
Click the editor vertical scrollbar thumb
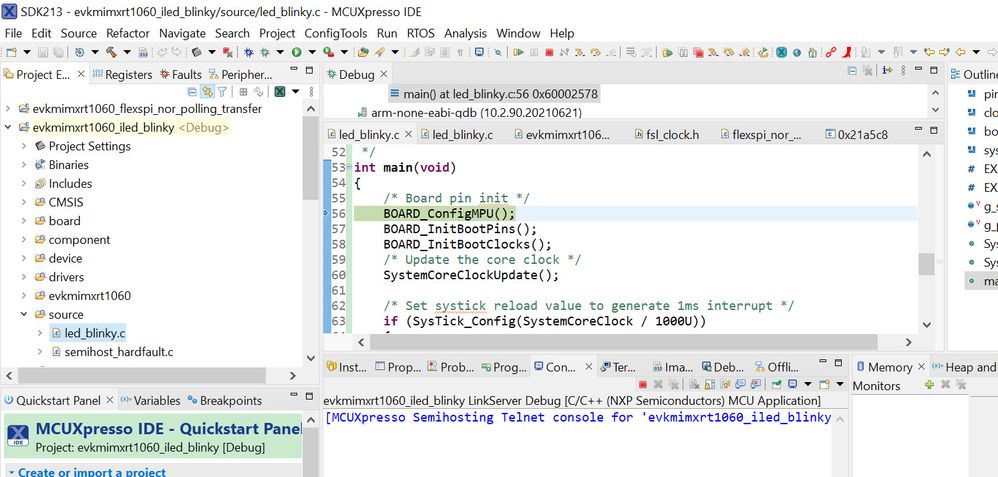(926, 264)
